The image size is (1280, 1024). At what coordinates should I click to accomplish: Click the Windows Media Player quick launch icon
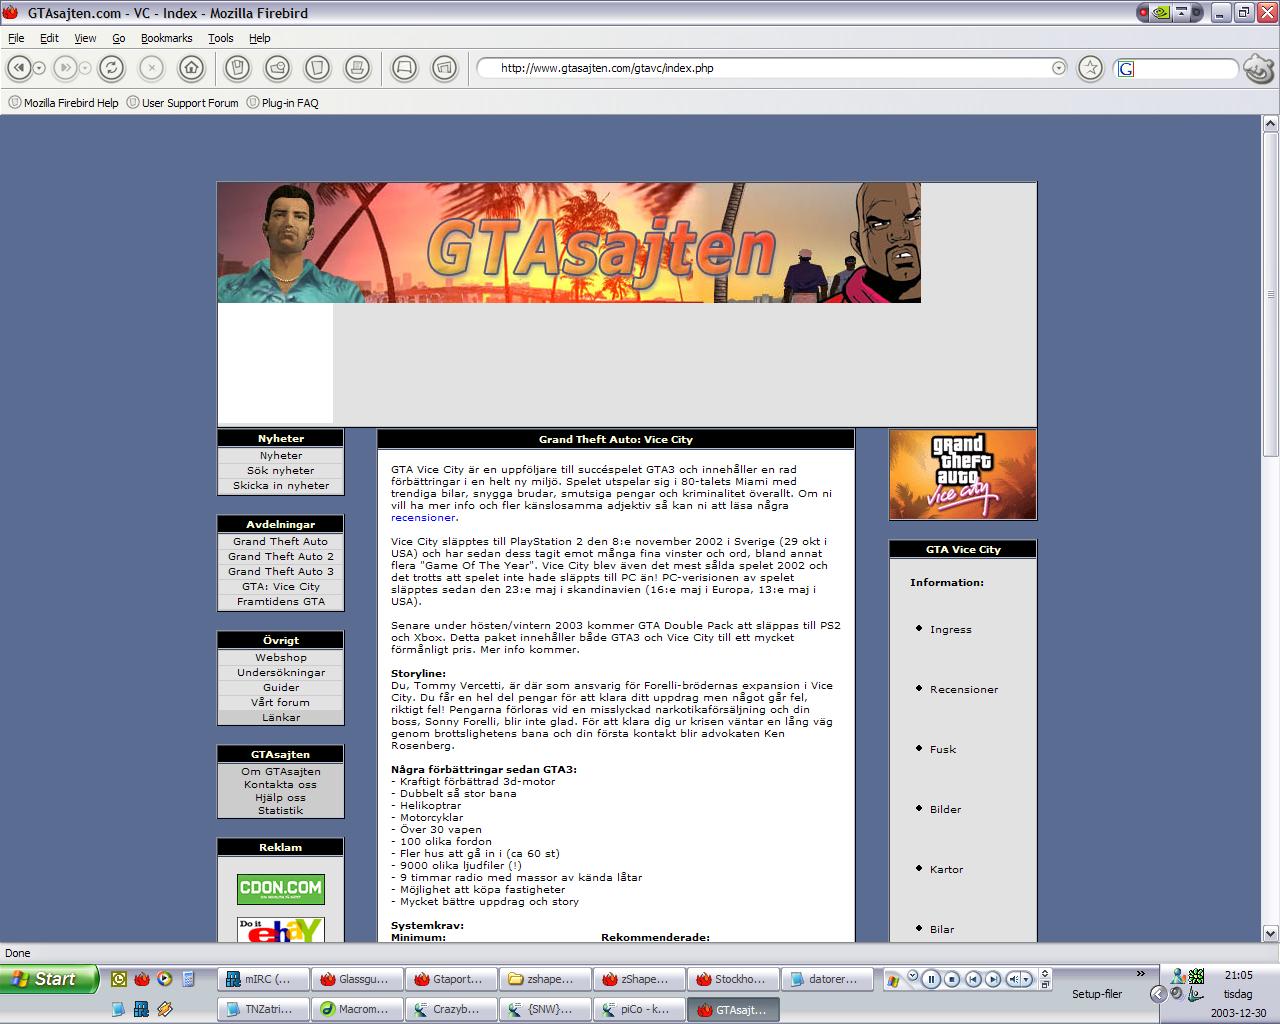[x=164, y=979]
